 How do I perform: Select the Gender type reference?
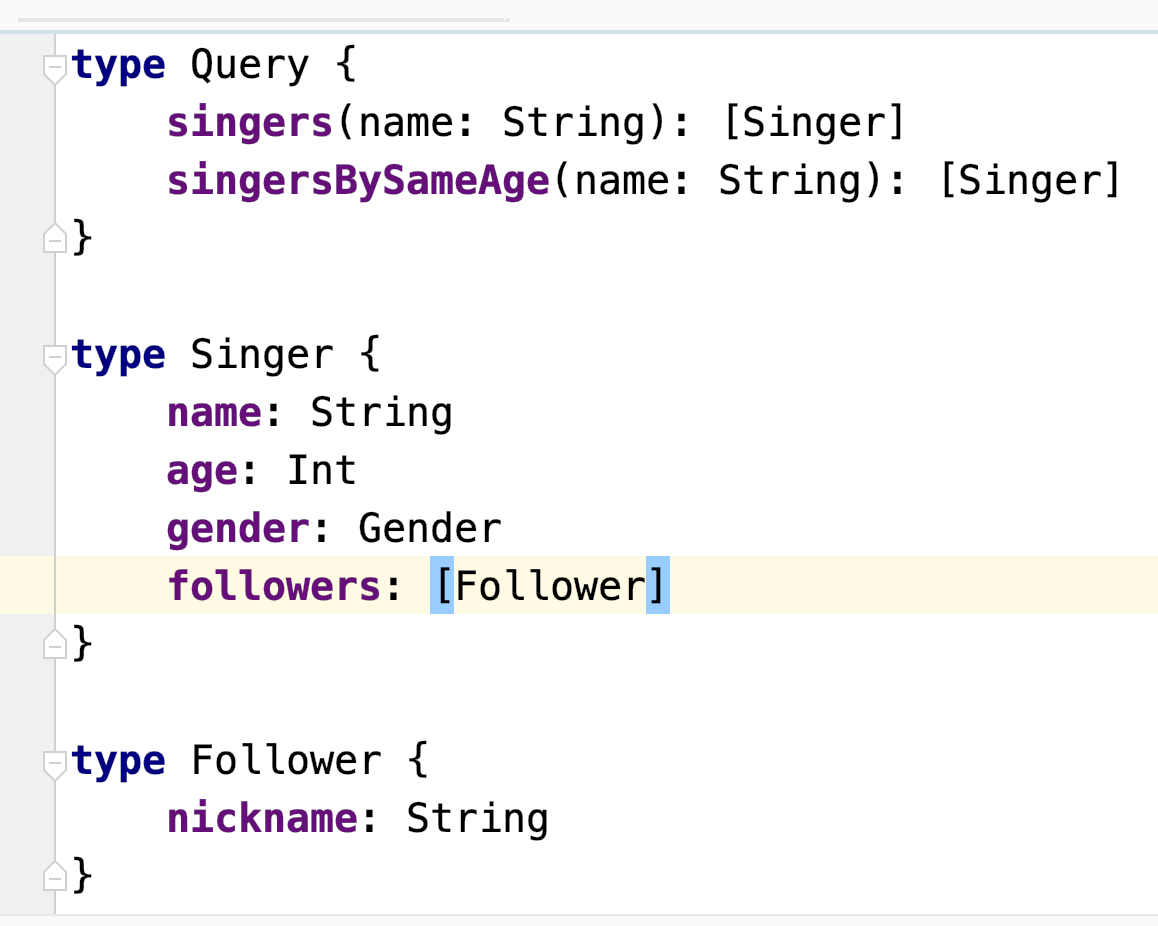430,529
